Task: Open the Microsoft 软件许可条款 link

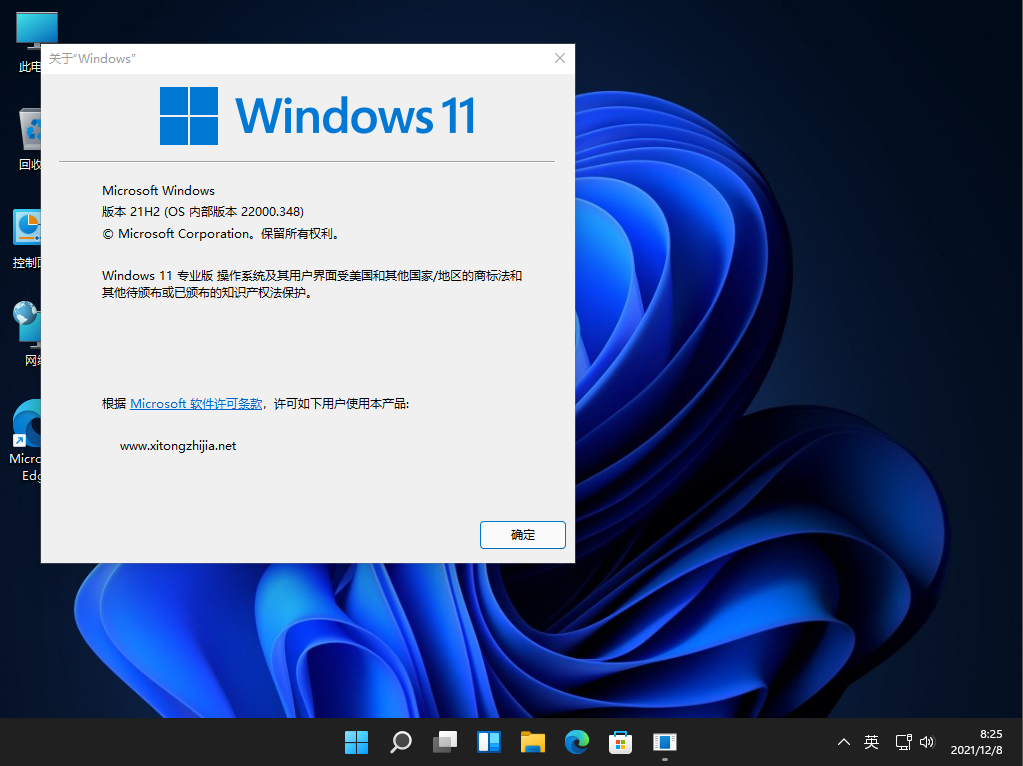Action: tap(194, 403)
